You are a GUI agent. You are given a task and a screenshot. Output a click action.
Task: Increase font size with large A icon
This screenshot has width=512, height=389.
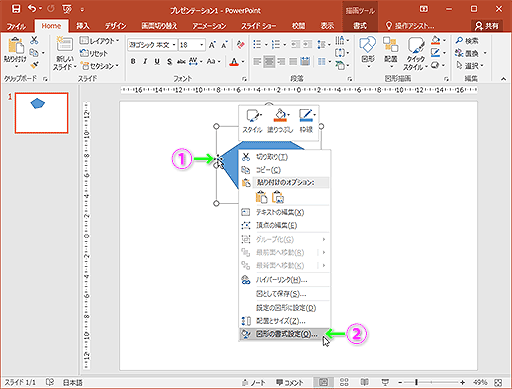(x=212, y=45)
